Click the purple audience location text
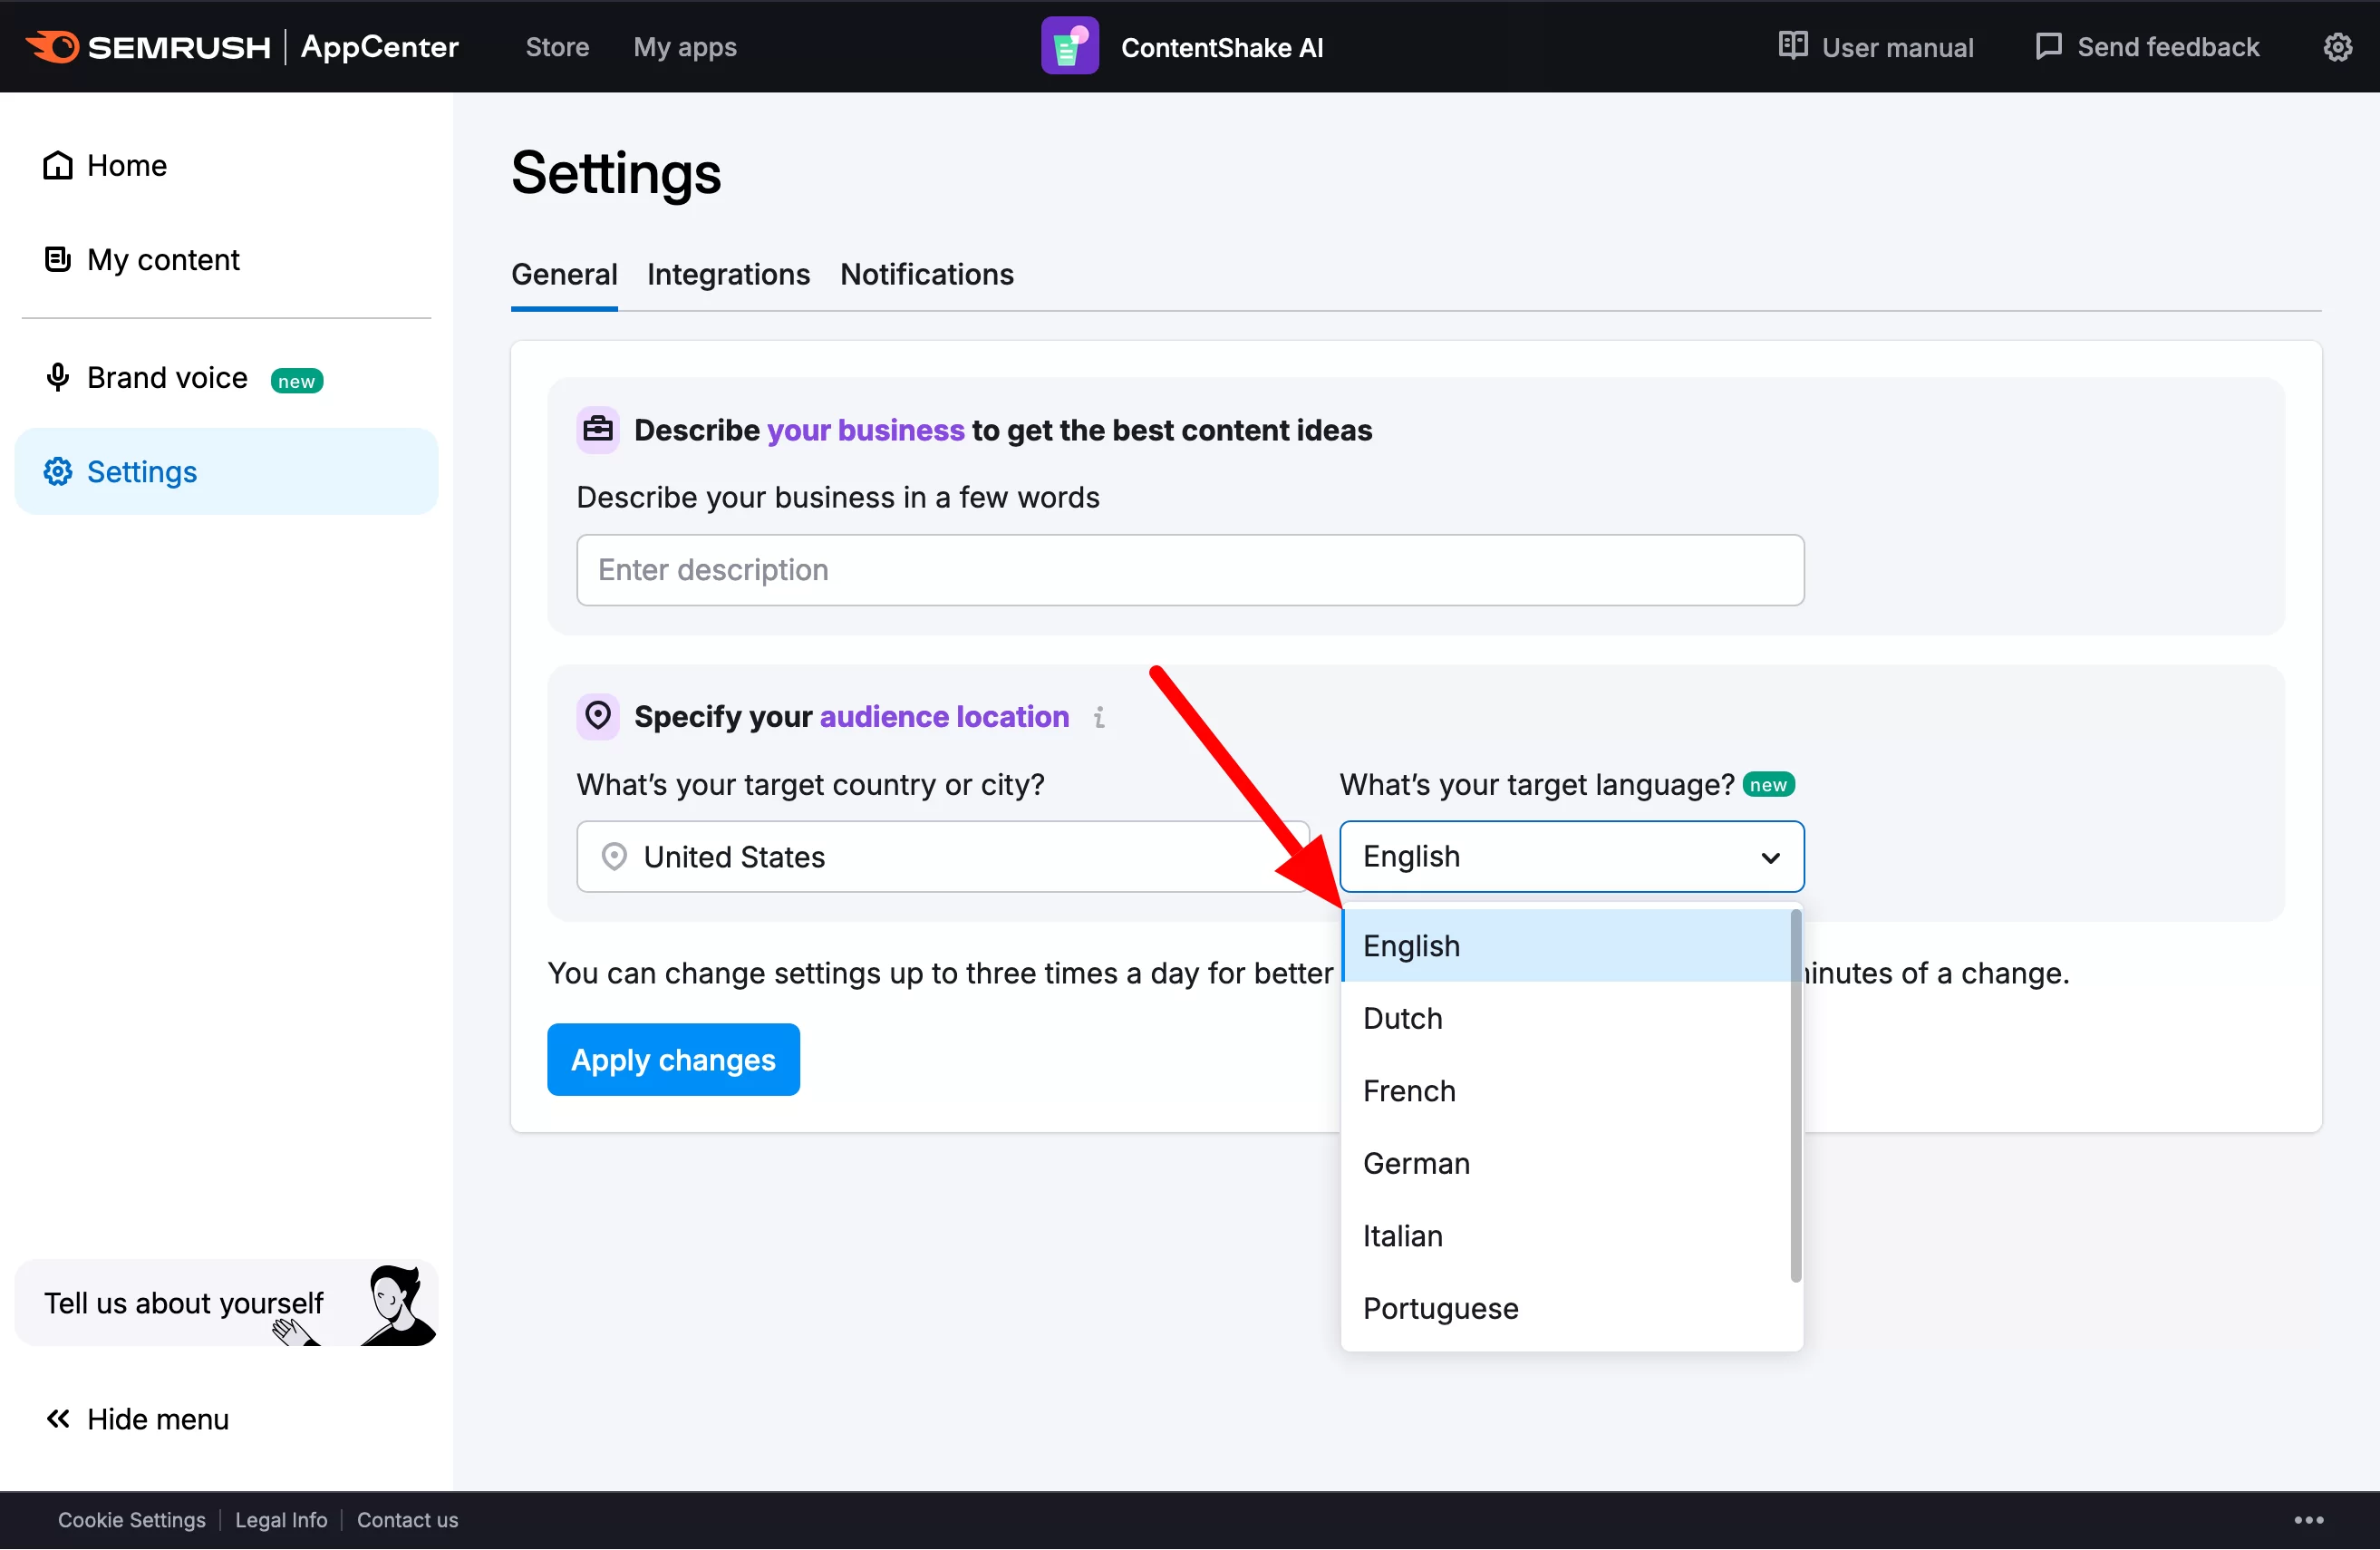This screenshot has width=2380, height=1550. (x=944, y=716)
